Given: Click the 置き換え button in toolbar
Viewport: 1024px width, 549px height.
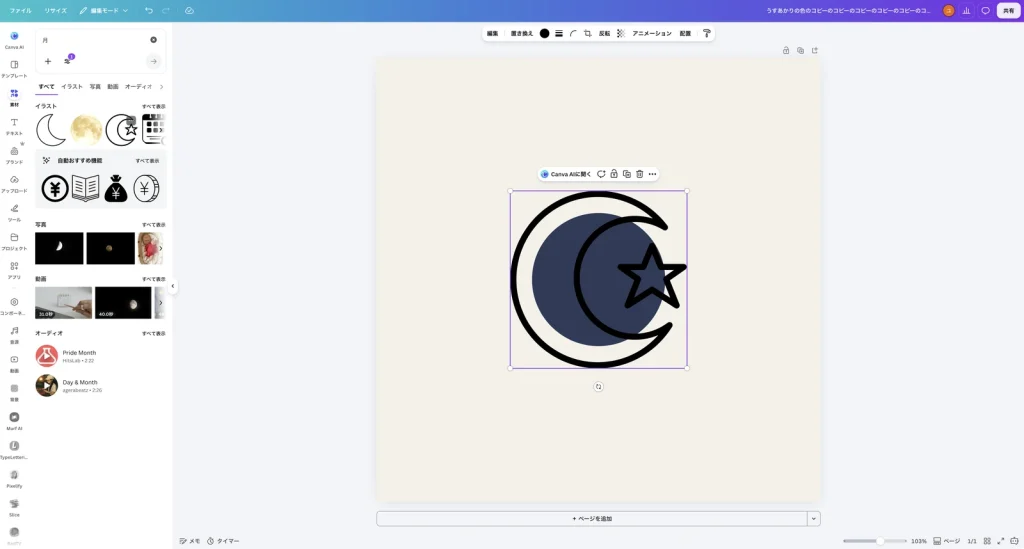Looking at the screenshot, I should 522,33.
